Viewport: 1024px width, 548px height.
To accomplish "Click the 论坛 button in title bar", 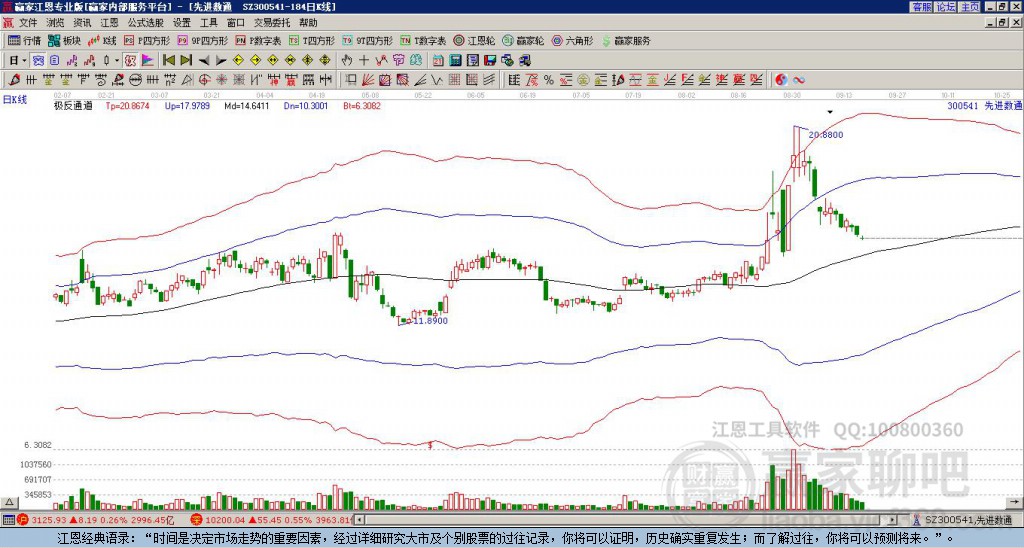I will point(945,7).
